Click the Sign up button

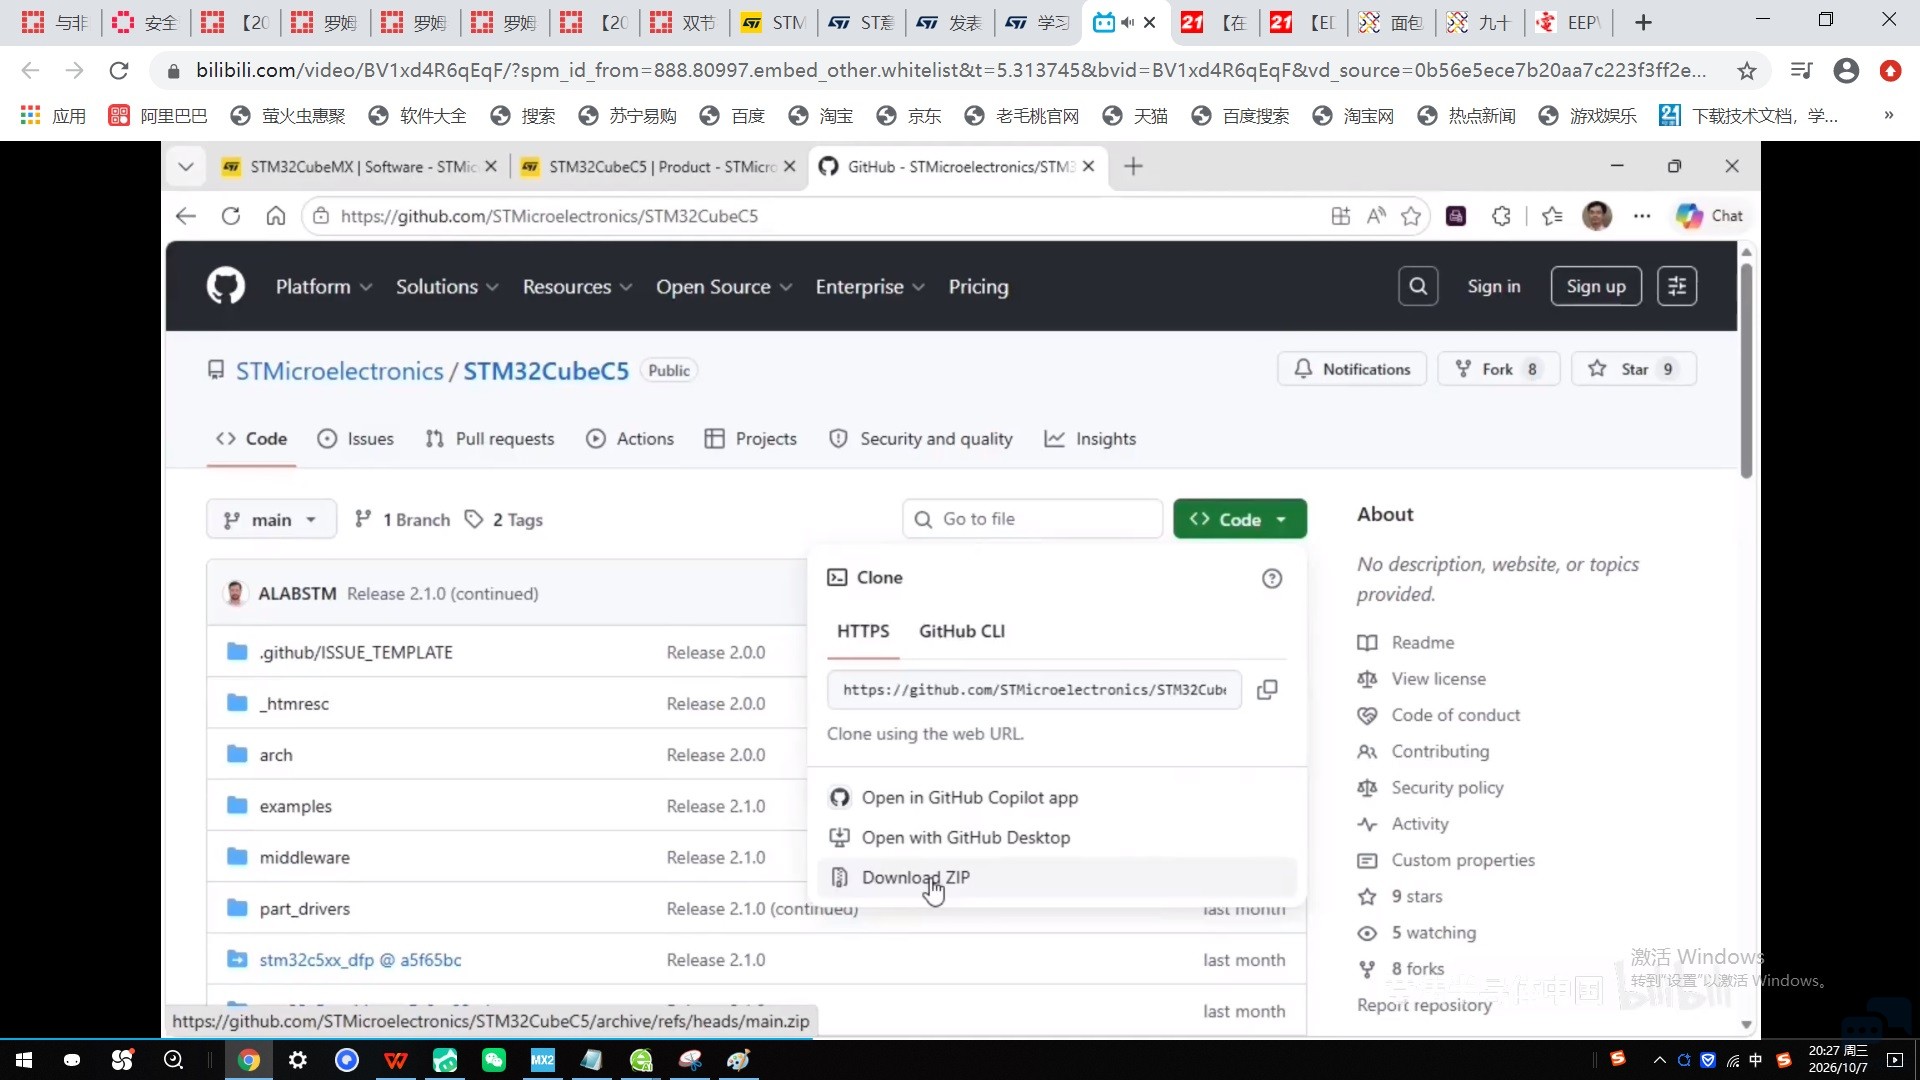1595,286
